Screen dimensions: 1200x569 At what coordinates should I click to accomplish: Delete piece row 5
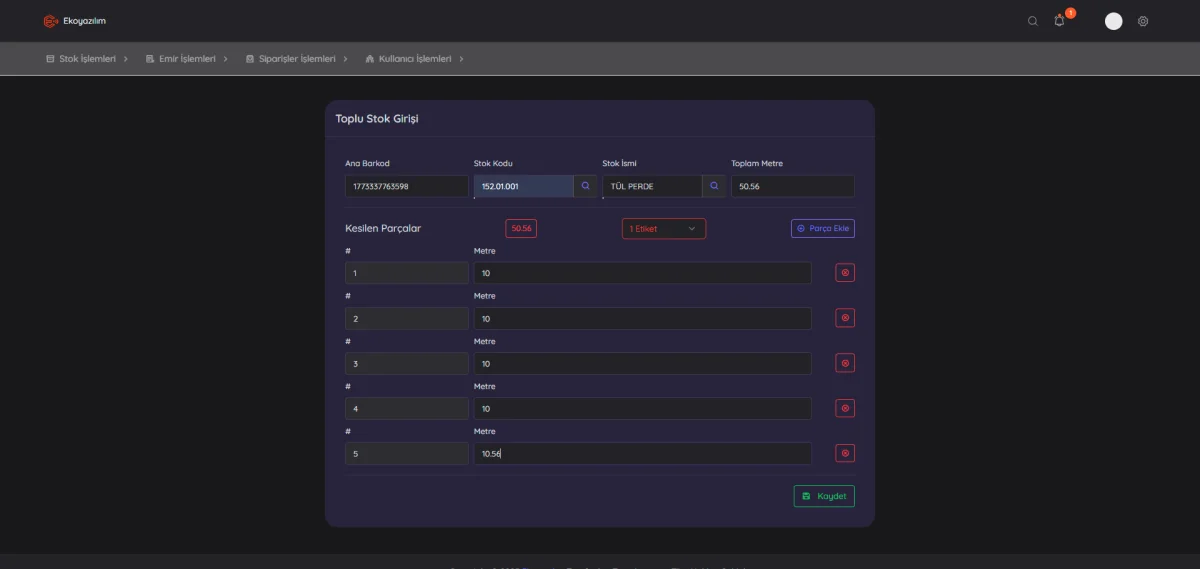(x=845, y=453)
